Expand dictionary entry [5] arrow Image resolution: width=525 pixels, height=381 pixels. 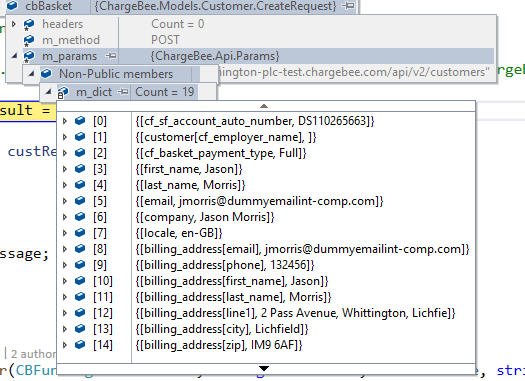pyautogui.click(x=65, y=201)
